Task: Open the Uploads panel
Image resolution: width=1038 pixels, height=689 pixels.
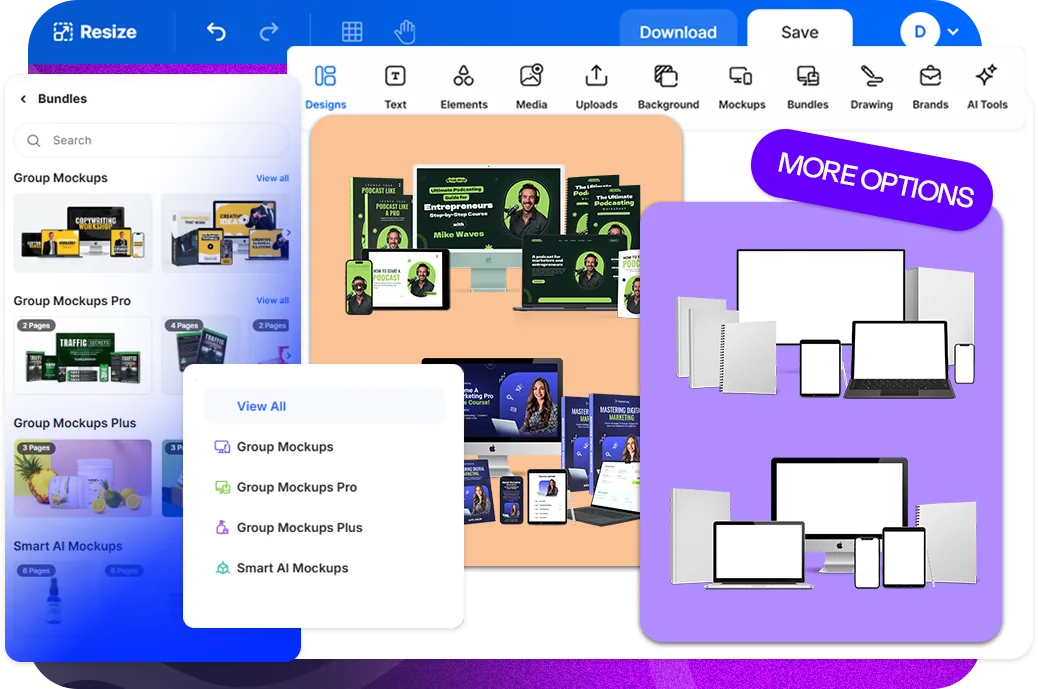Action: click(596, 87)
